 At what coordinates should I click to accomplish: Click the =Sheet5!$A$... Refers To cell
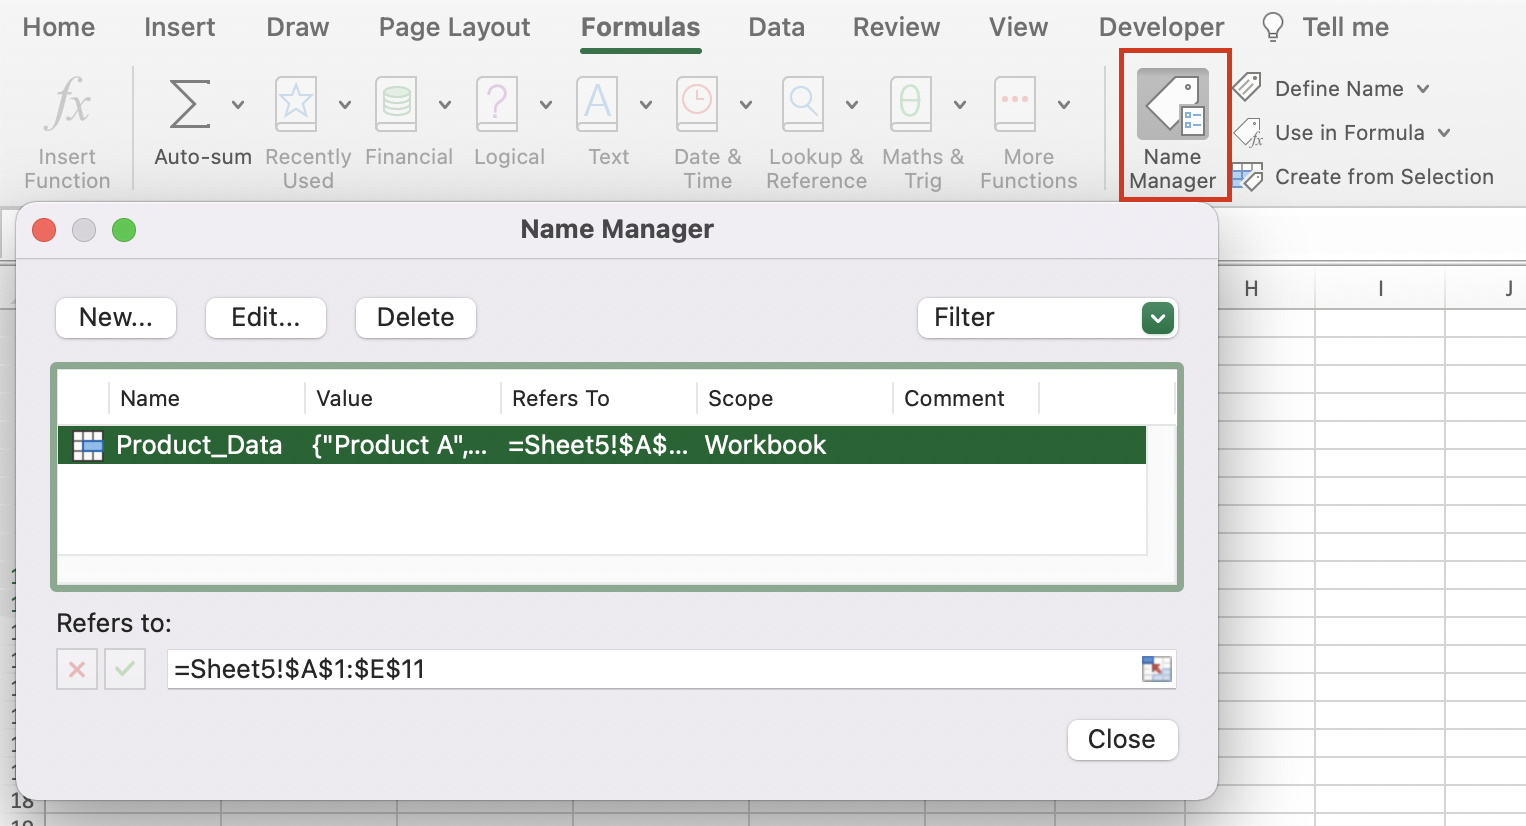[598, 445]
